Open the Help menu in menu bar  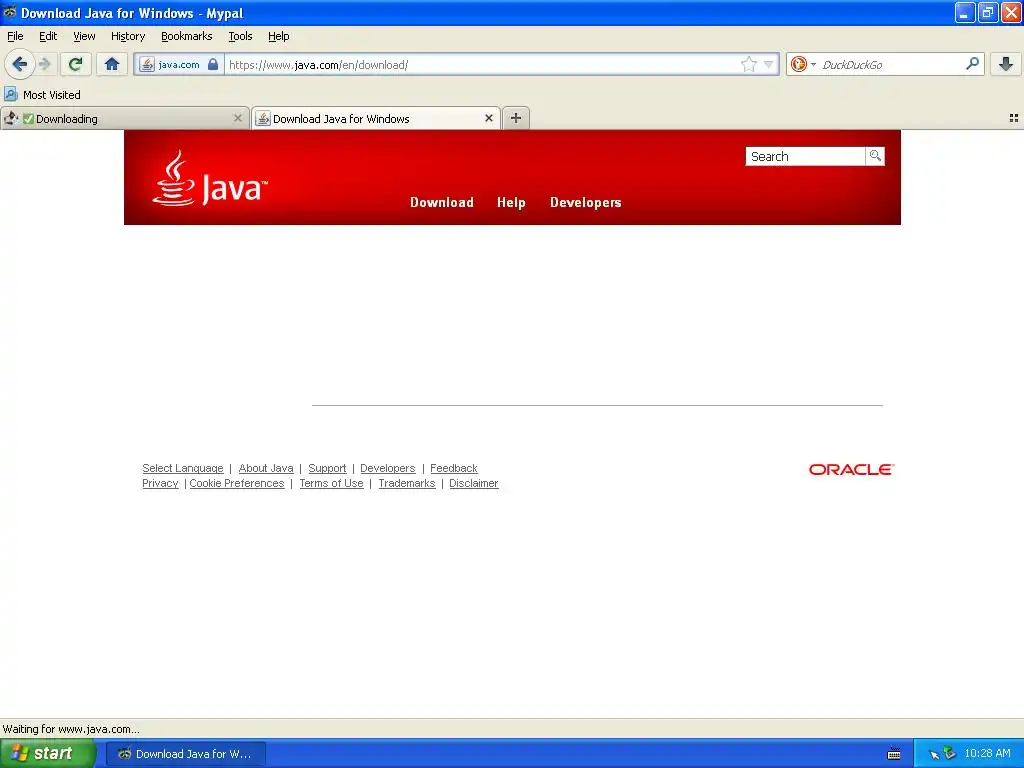pos(279,36)
